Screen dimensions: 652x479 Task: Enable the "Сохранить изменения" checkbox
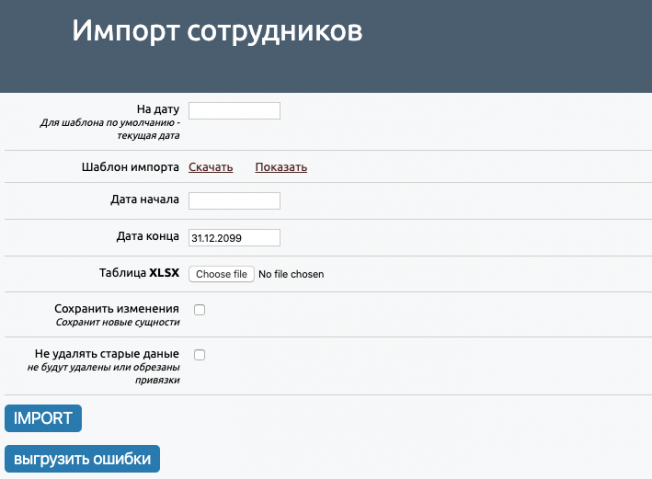click(x=200, y=310)
